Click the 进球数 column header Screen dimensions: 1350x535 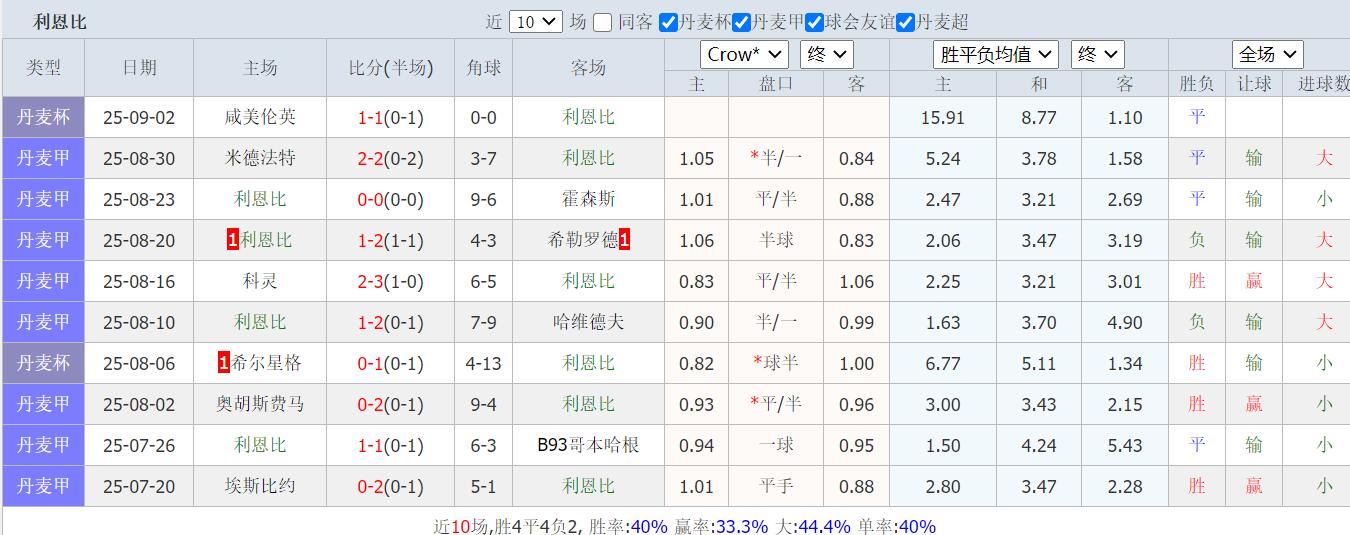(1322, 84)
